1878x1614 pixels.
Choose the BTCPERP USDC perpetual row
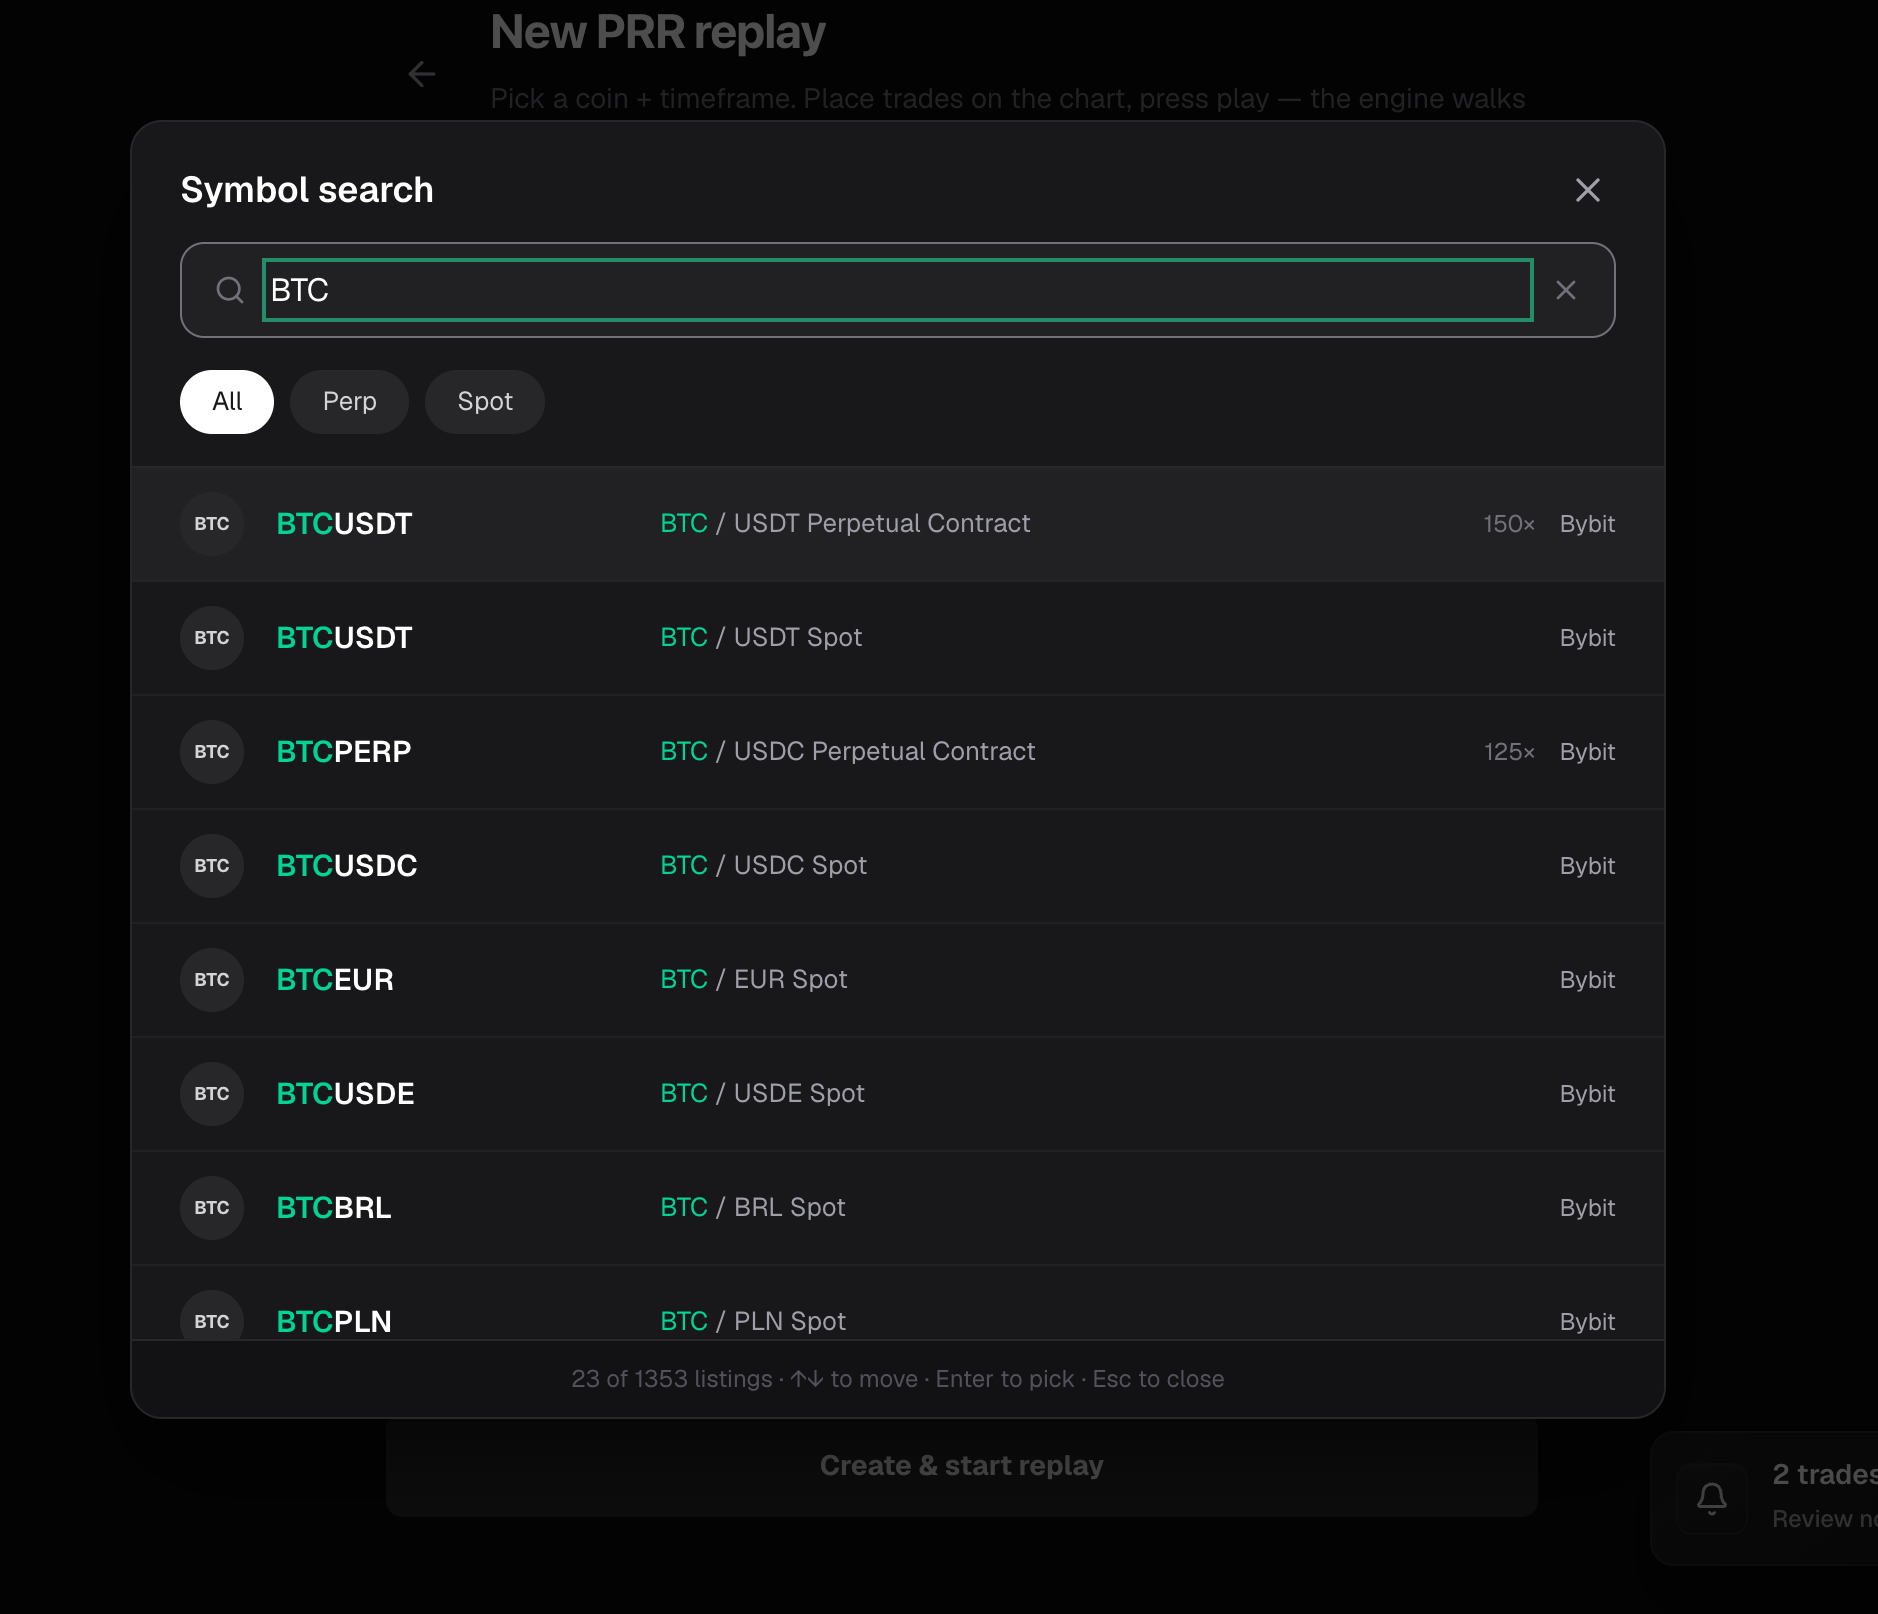[897, 752]
